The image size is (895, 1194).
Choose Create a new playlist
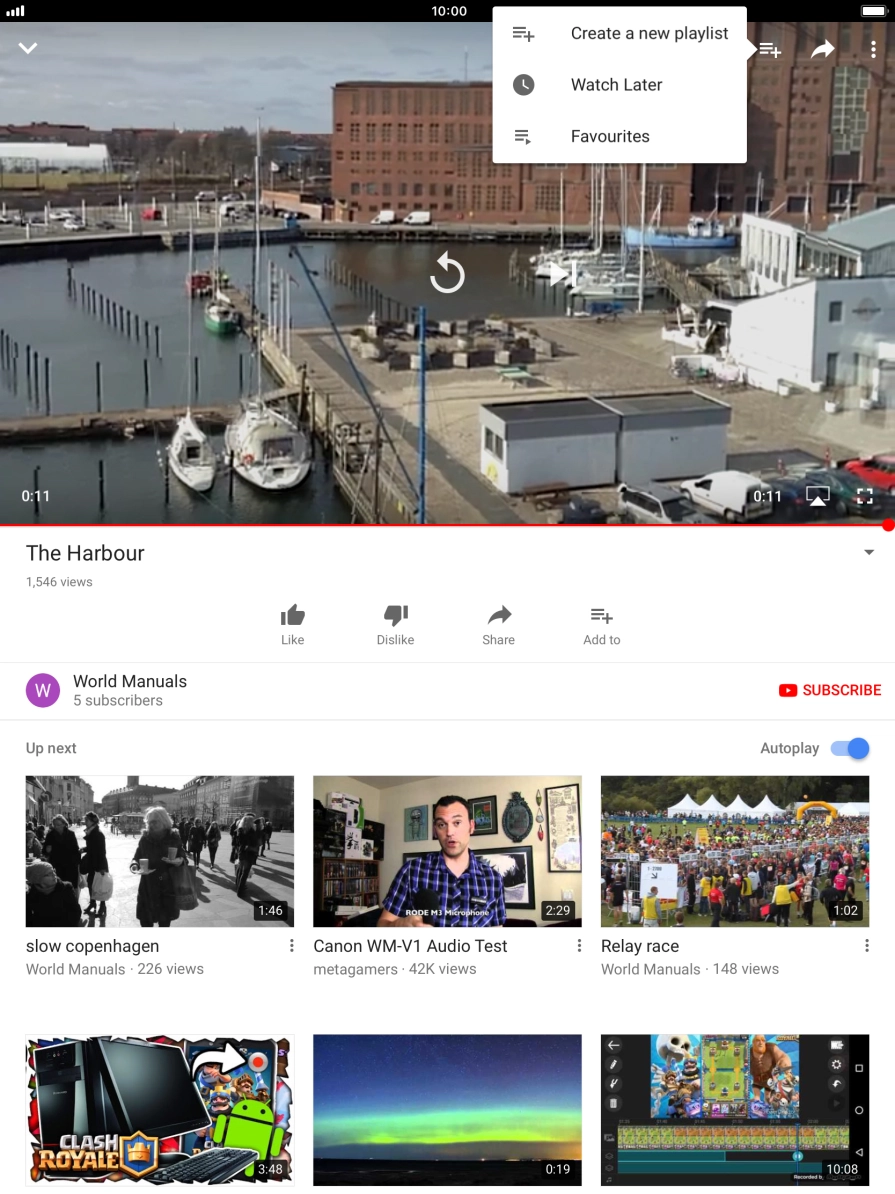(649, 33)
